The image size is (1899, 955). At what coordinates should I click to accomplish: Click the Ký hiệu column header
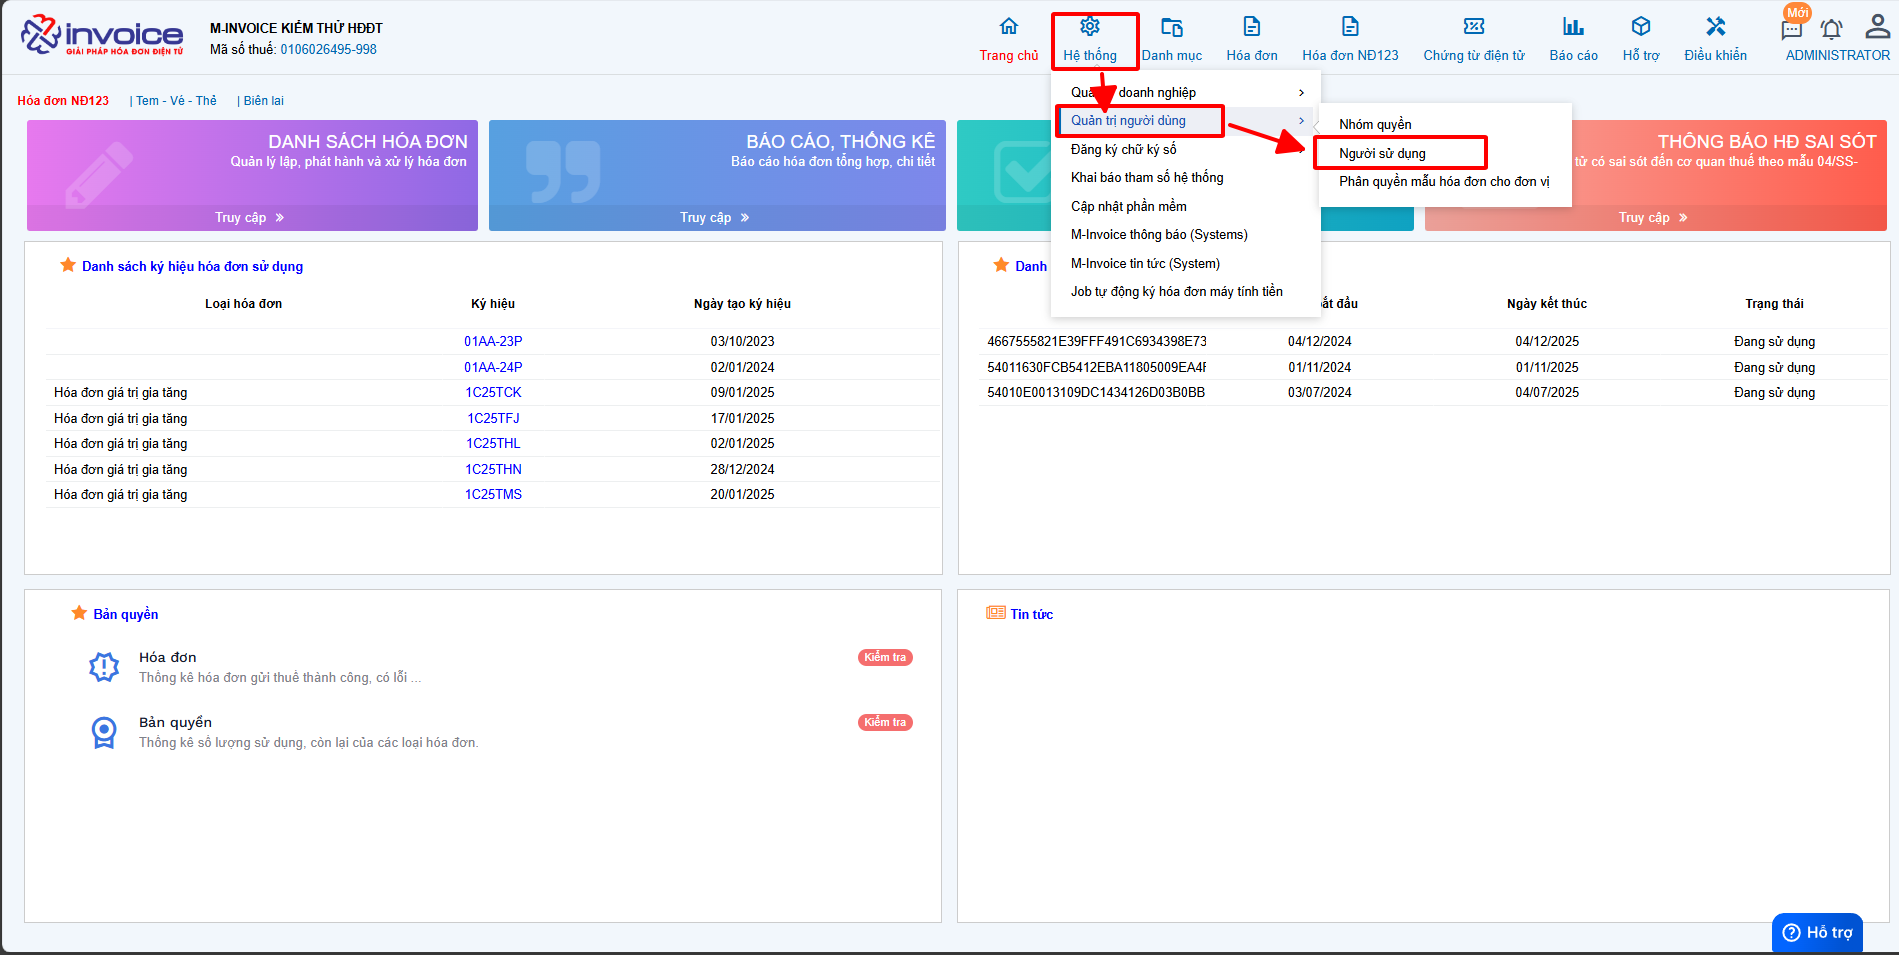pos(493,303)
